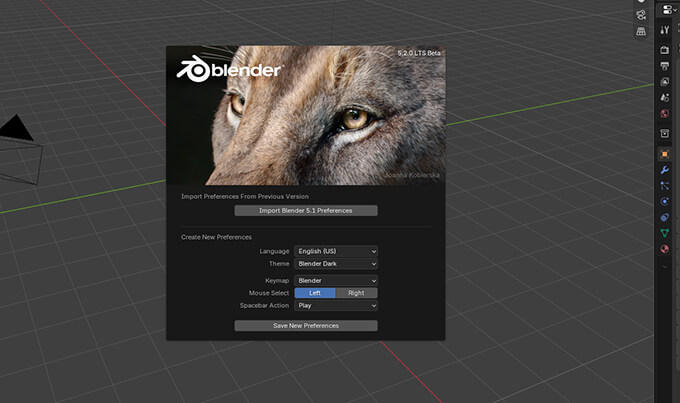Click Import Blender 5.1 Preferences button
Viewport: 680px width, 403px height.
coord(306,210)
